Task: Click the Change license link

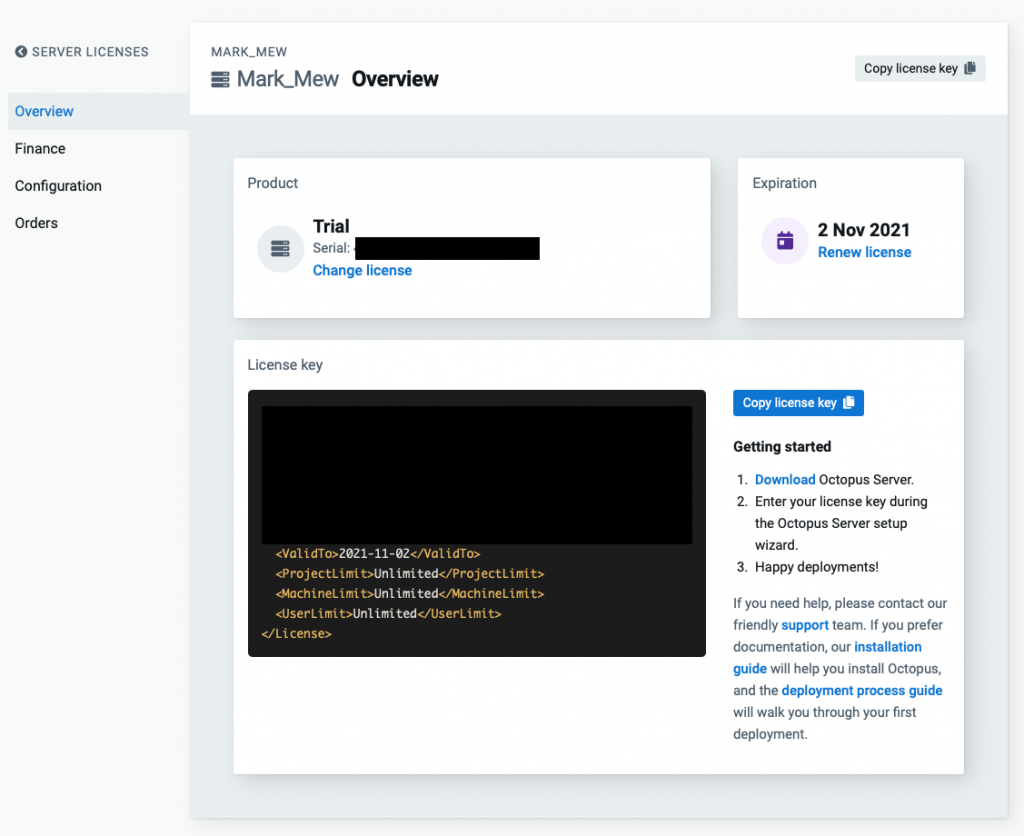Action: 362,270
